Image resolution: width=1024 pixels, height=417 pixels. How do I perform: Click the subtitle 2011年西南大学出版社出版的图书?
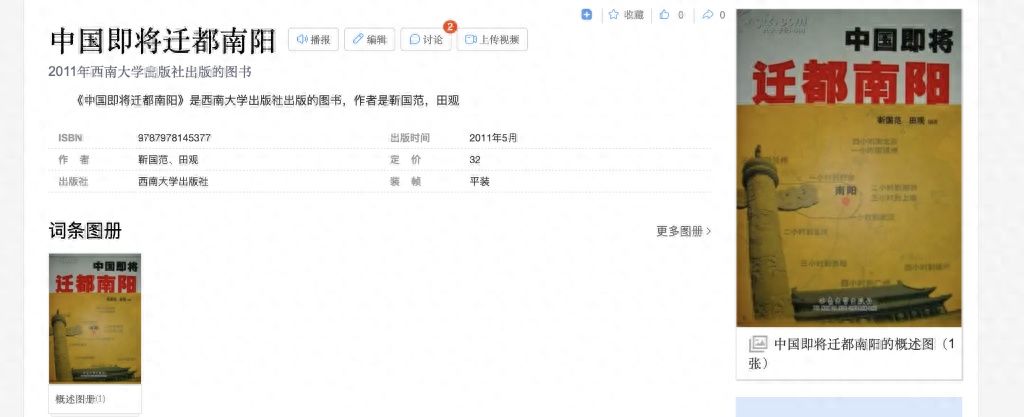tap(150, 72)
